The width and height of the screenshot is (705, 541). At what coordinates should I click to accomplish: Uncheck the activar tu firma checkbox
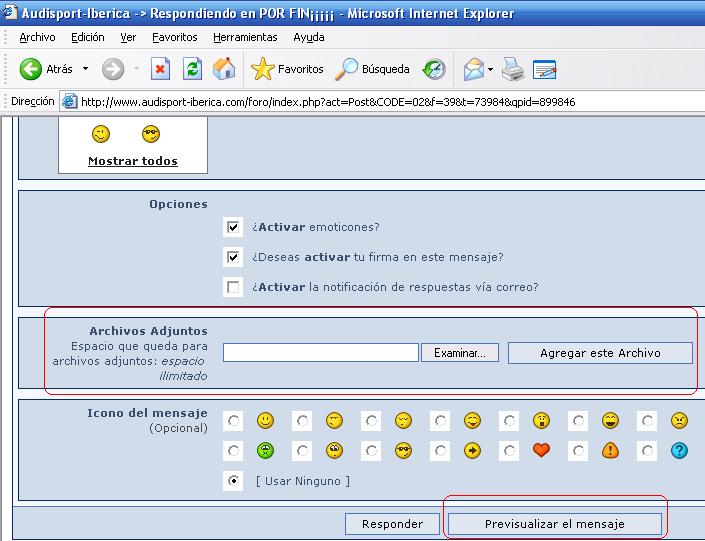tap(233, 257)
